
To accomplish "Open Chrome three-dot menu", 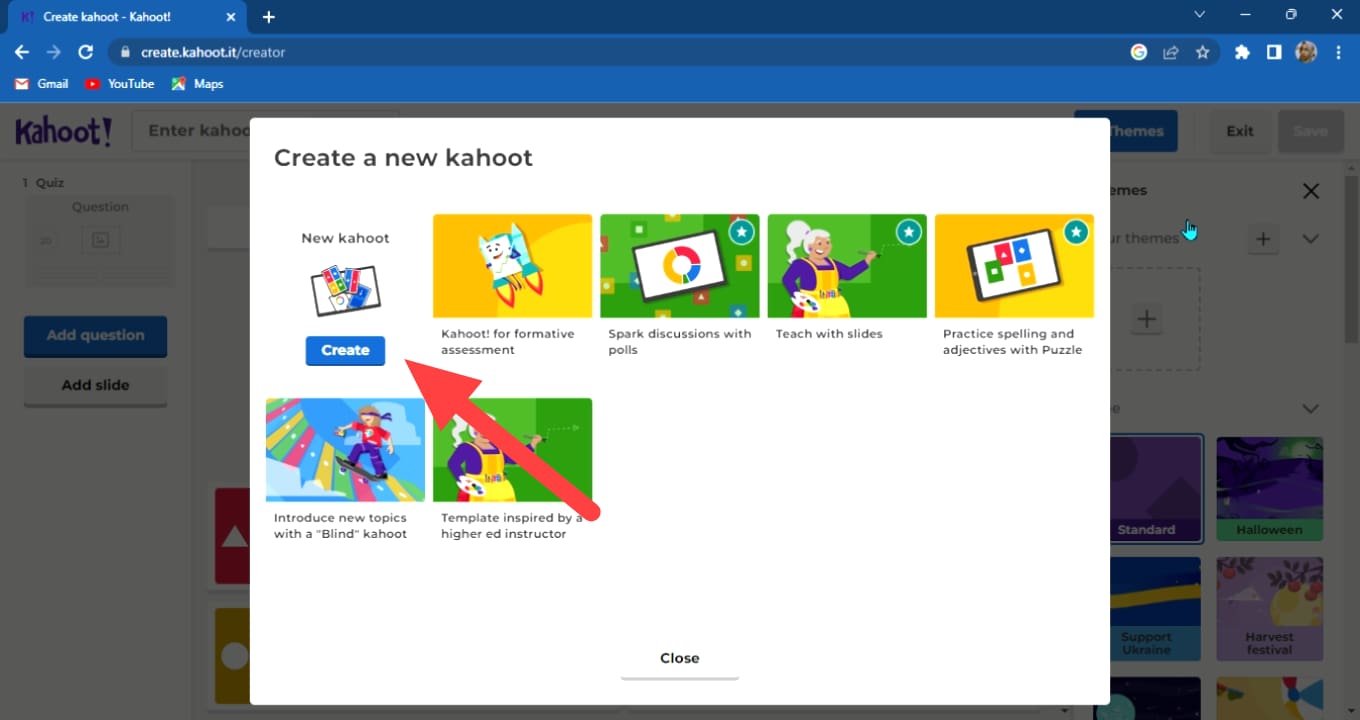I will (x=1338, y=52).
